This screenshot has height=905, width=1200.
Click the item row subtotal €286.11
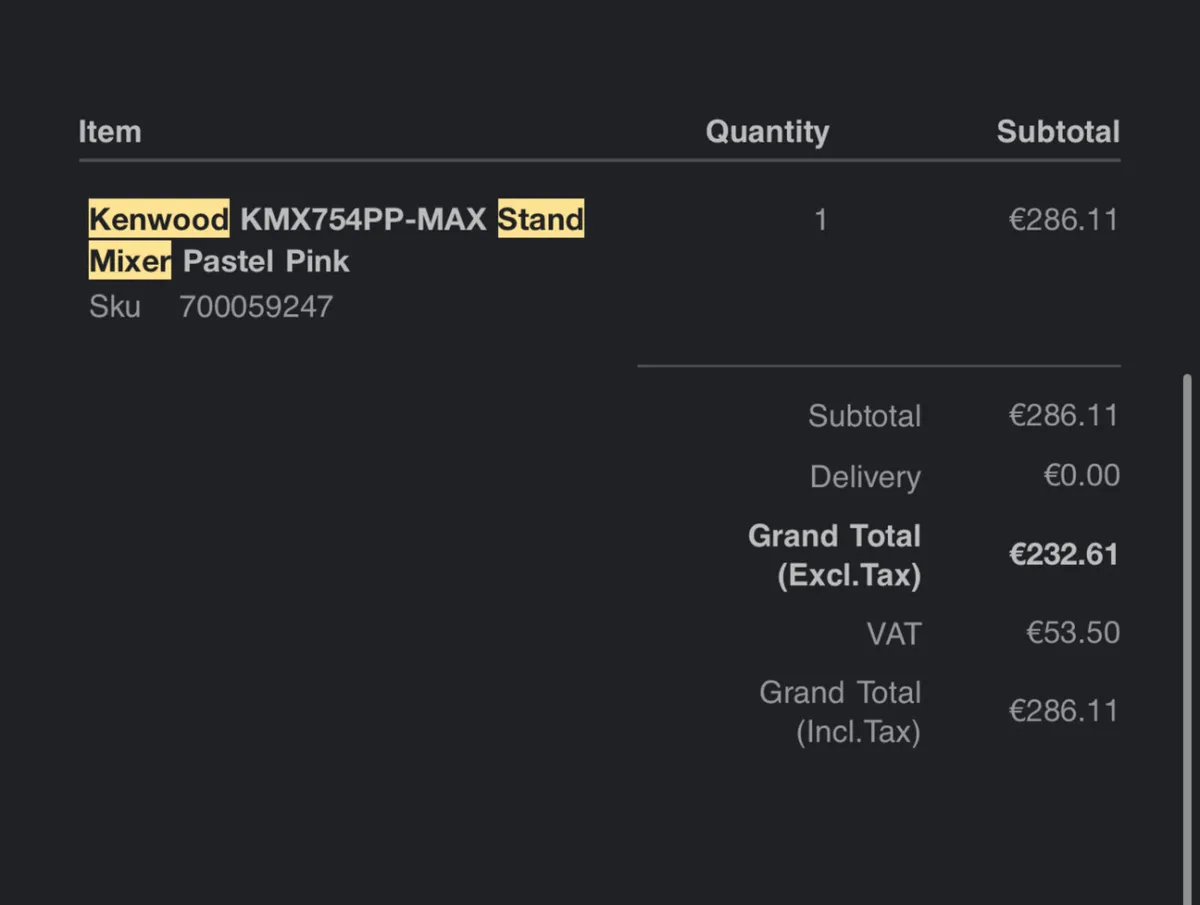[x=1063, y=220]
